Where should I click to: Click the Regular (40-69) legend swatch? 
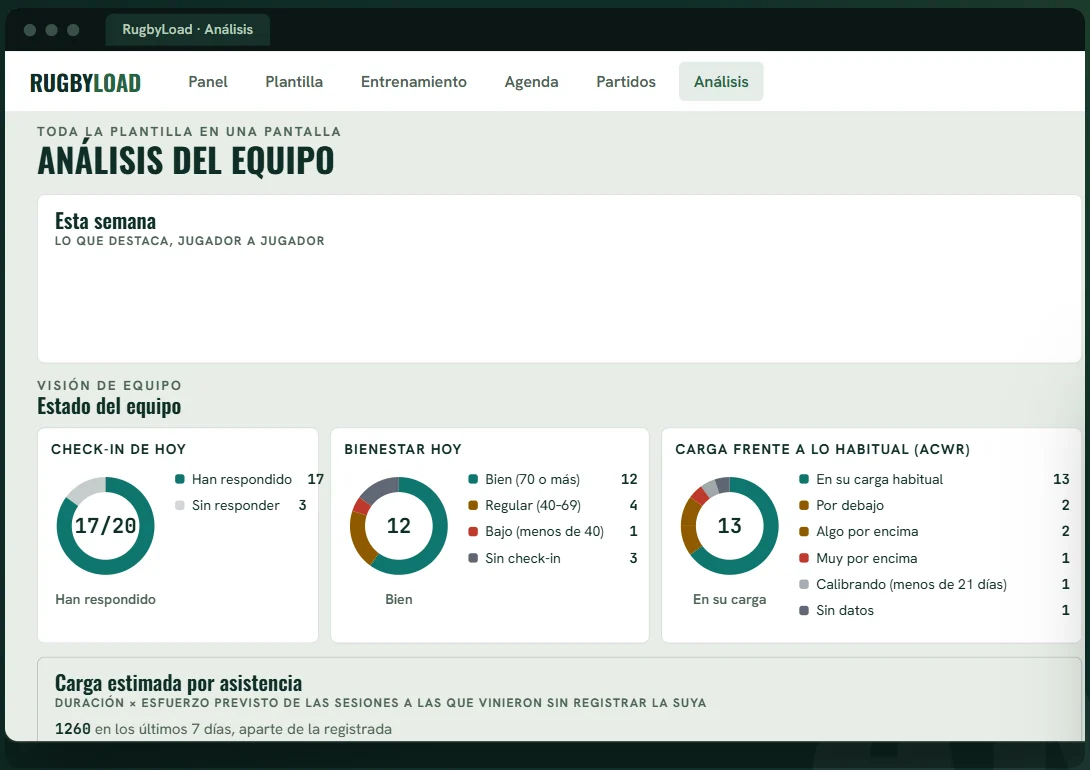(473, 505)
